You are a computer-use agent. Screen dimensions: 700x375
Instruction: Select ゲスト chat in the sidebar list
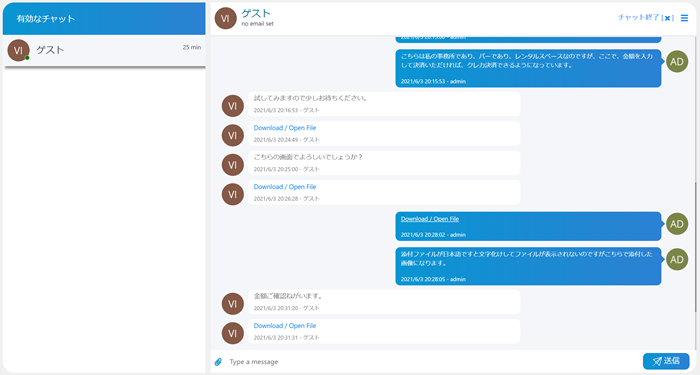click(x=104, y=50)
